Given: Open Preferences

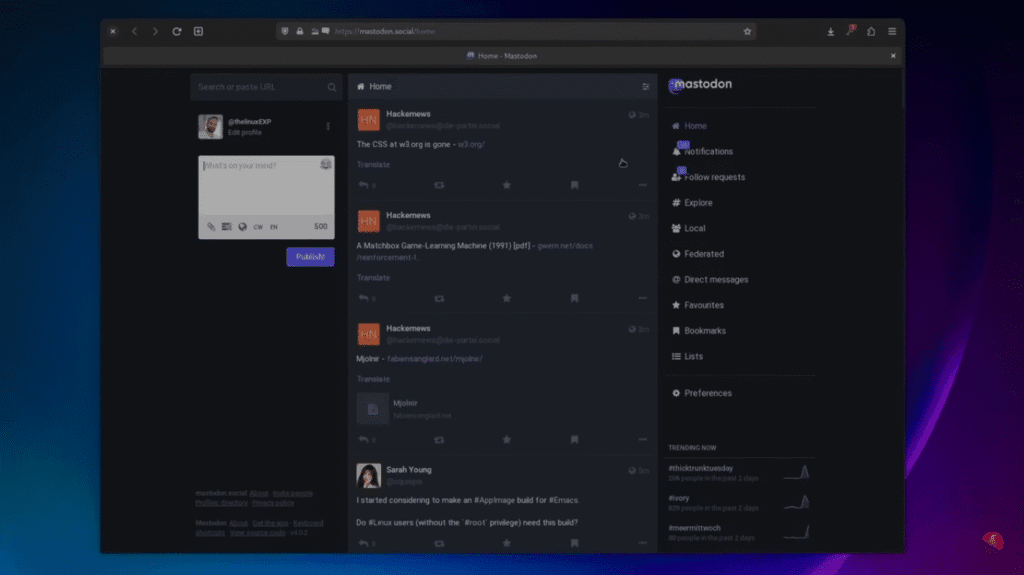Looking at the screenshot, I should (x=701, y=393).
